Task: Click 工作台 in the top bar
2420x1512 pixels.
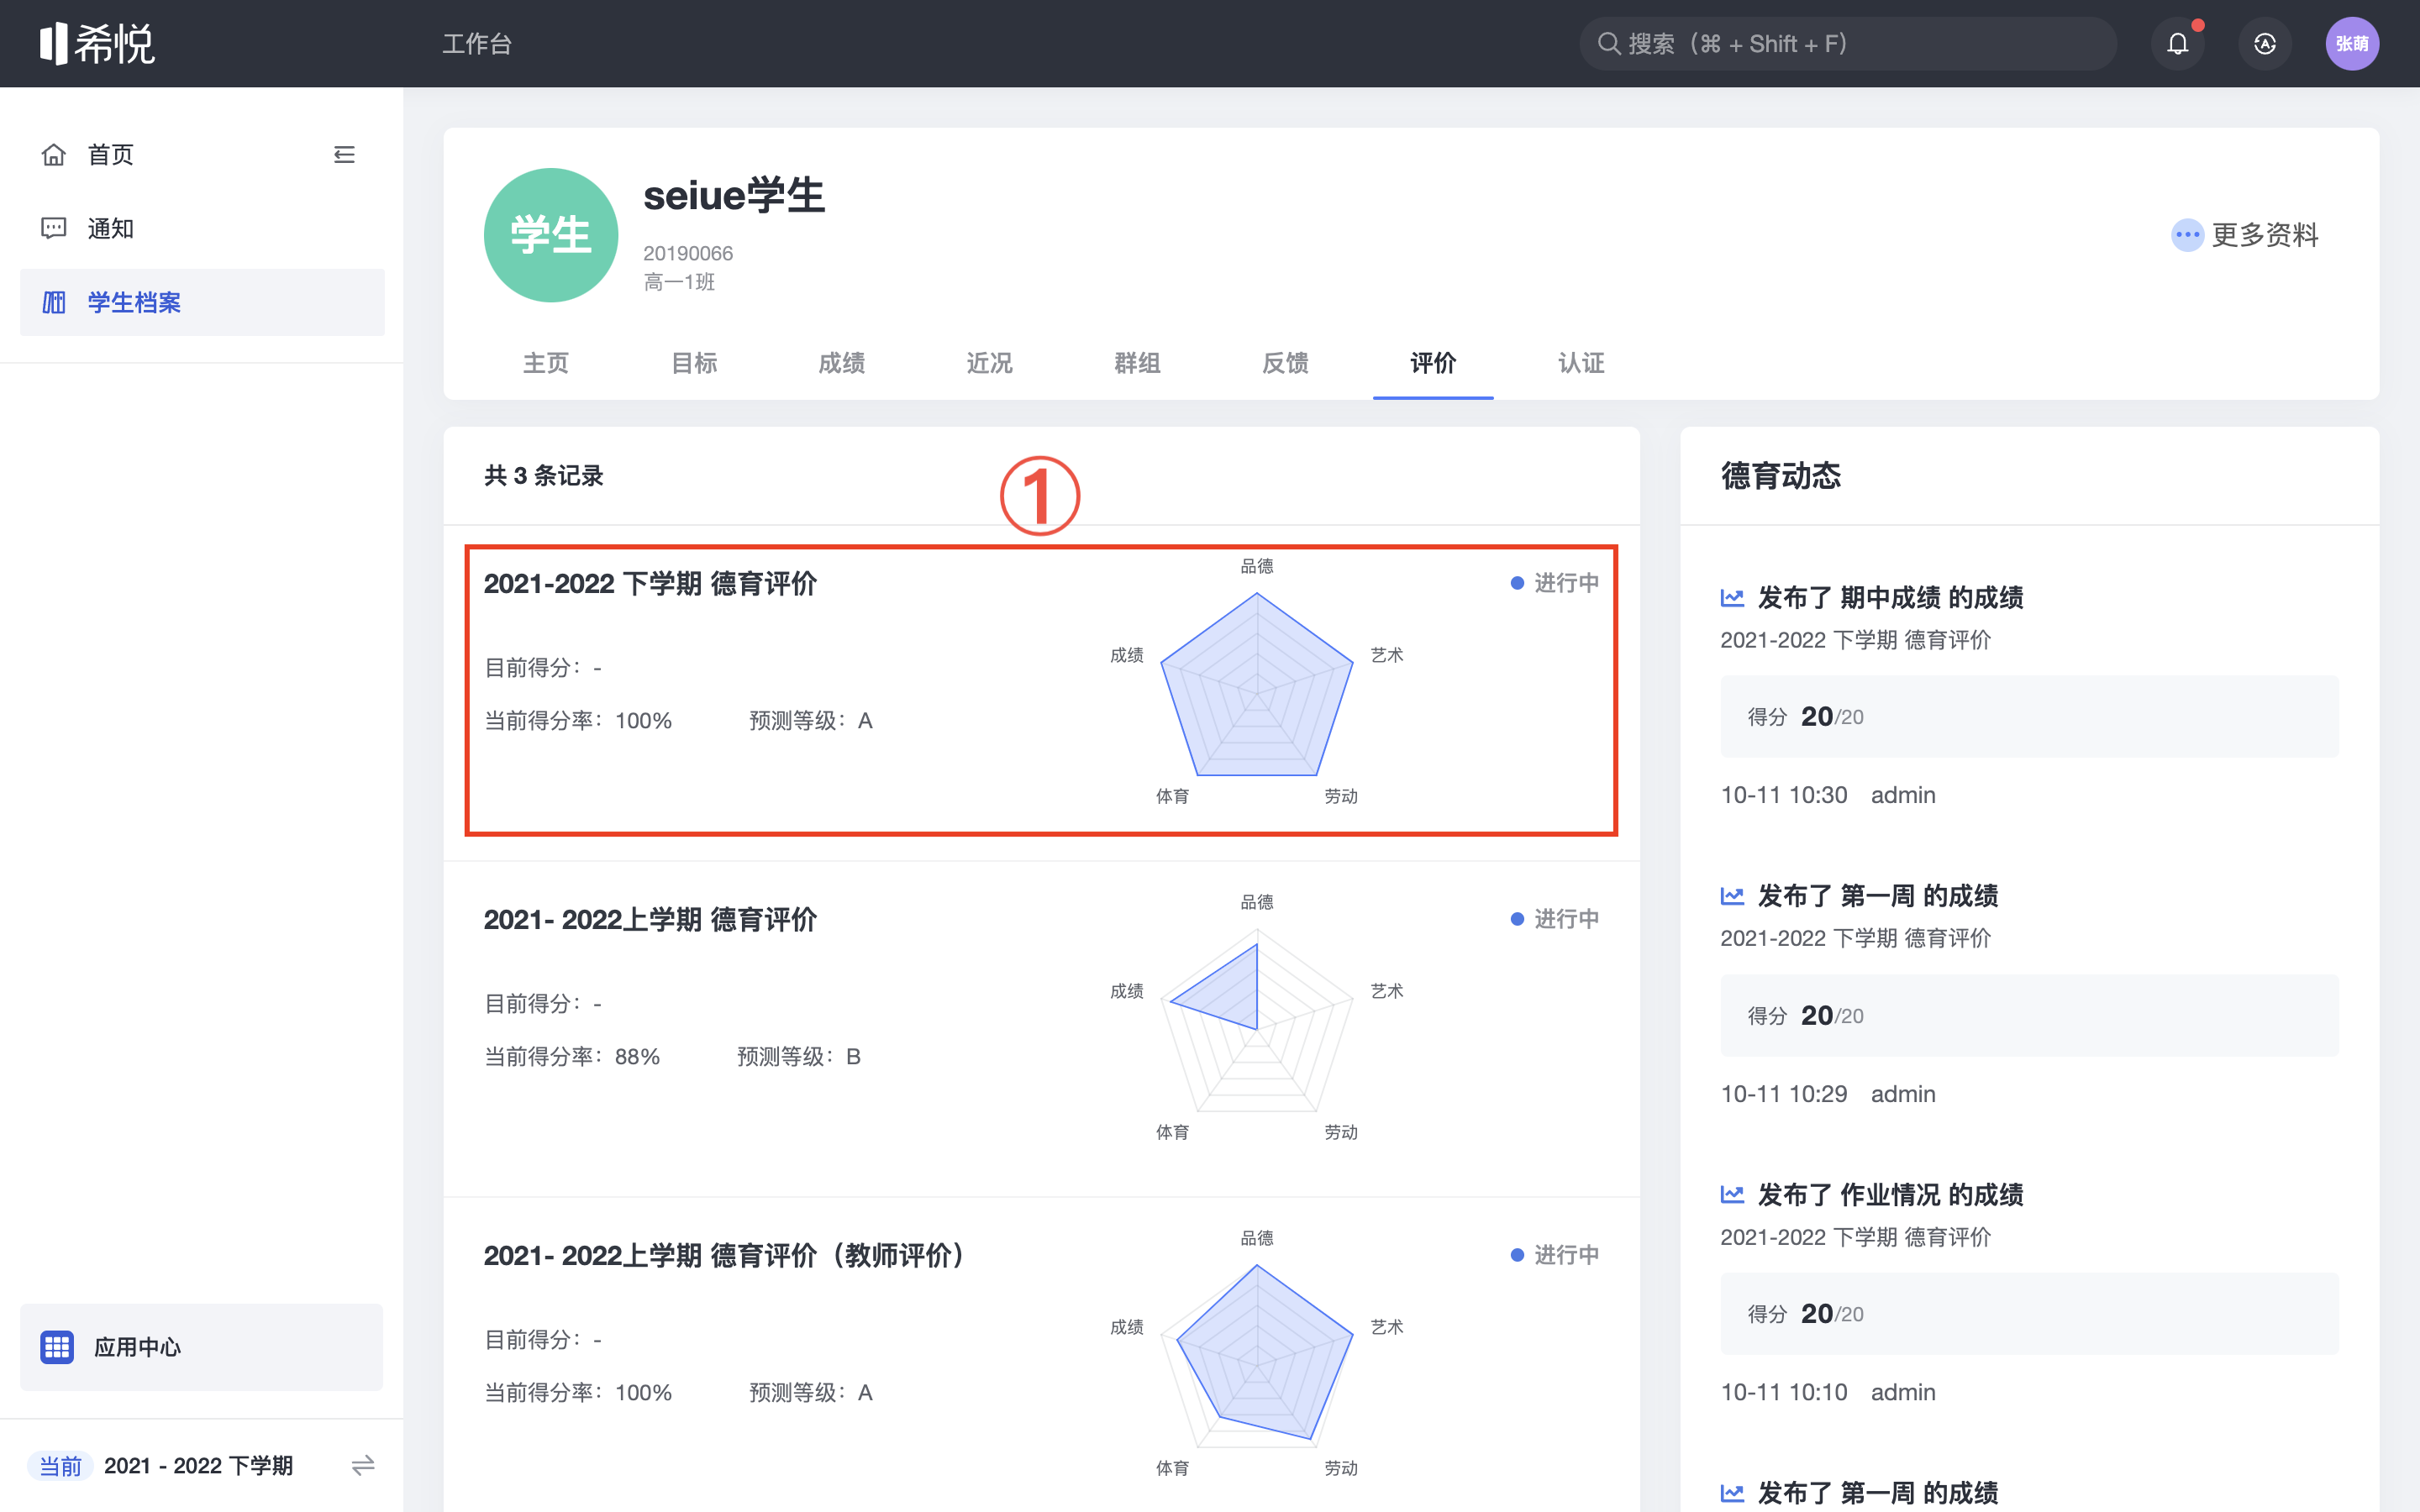Action: [477, 43]
